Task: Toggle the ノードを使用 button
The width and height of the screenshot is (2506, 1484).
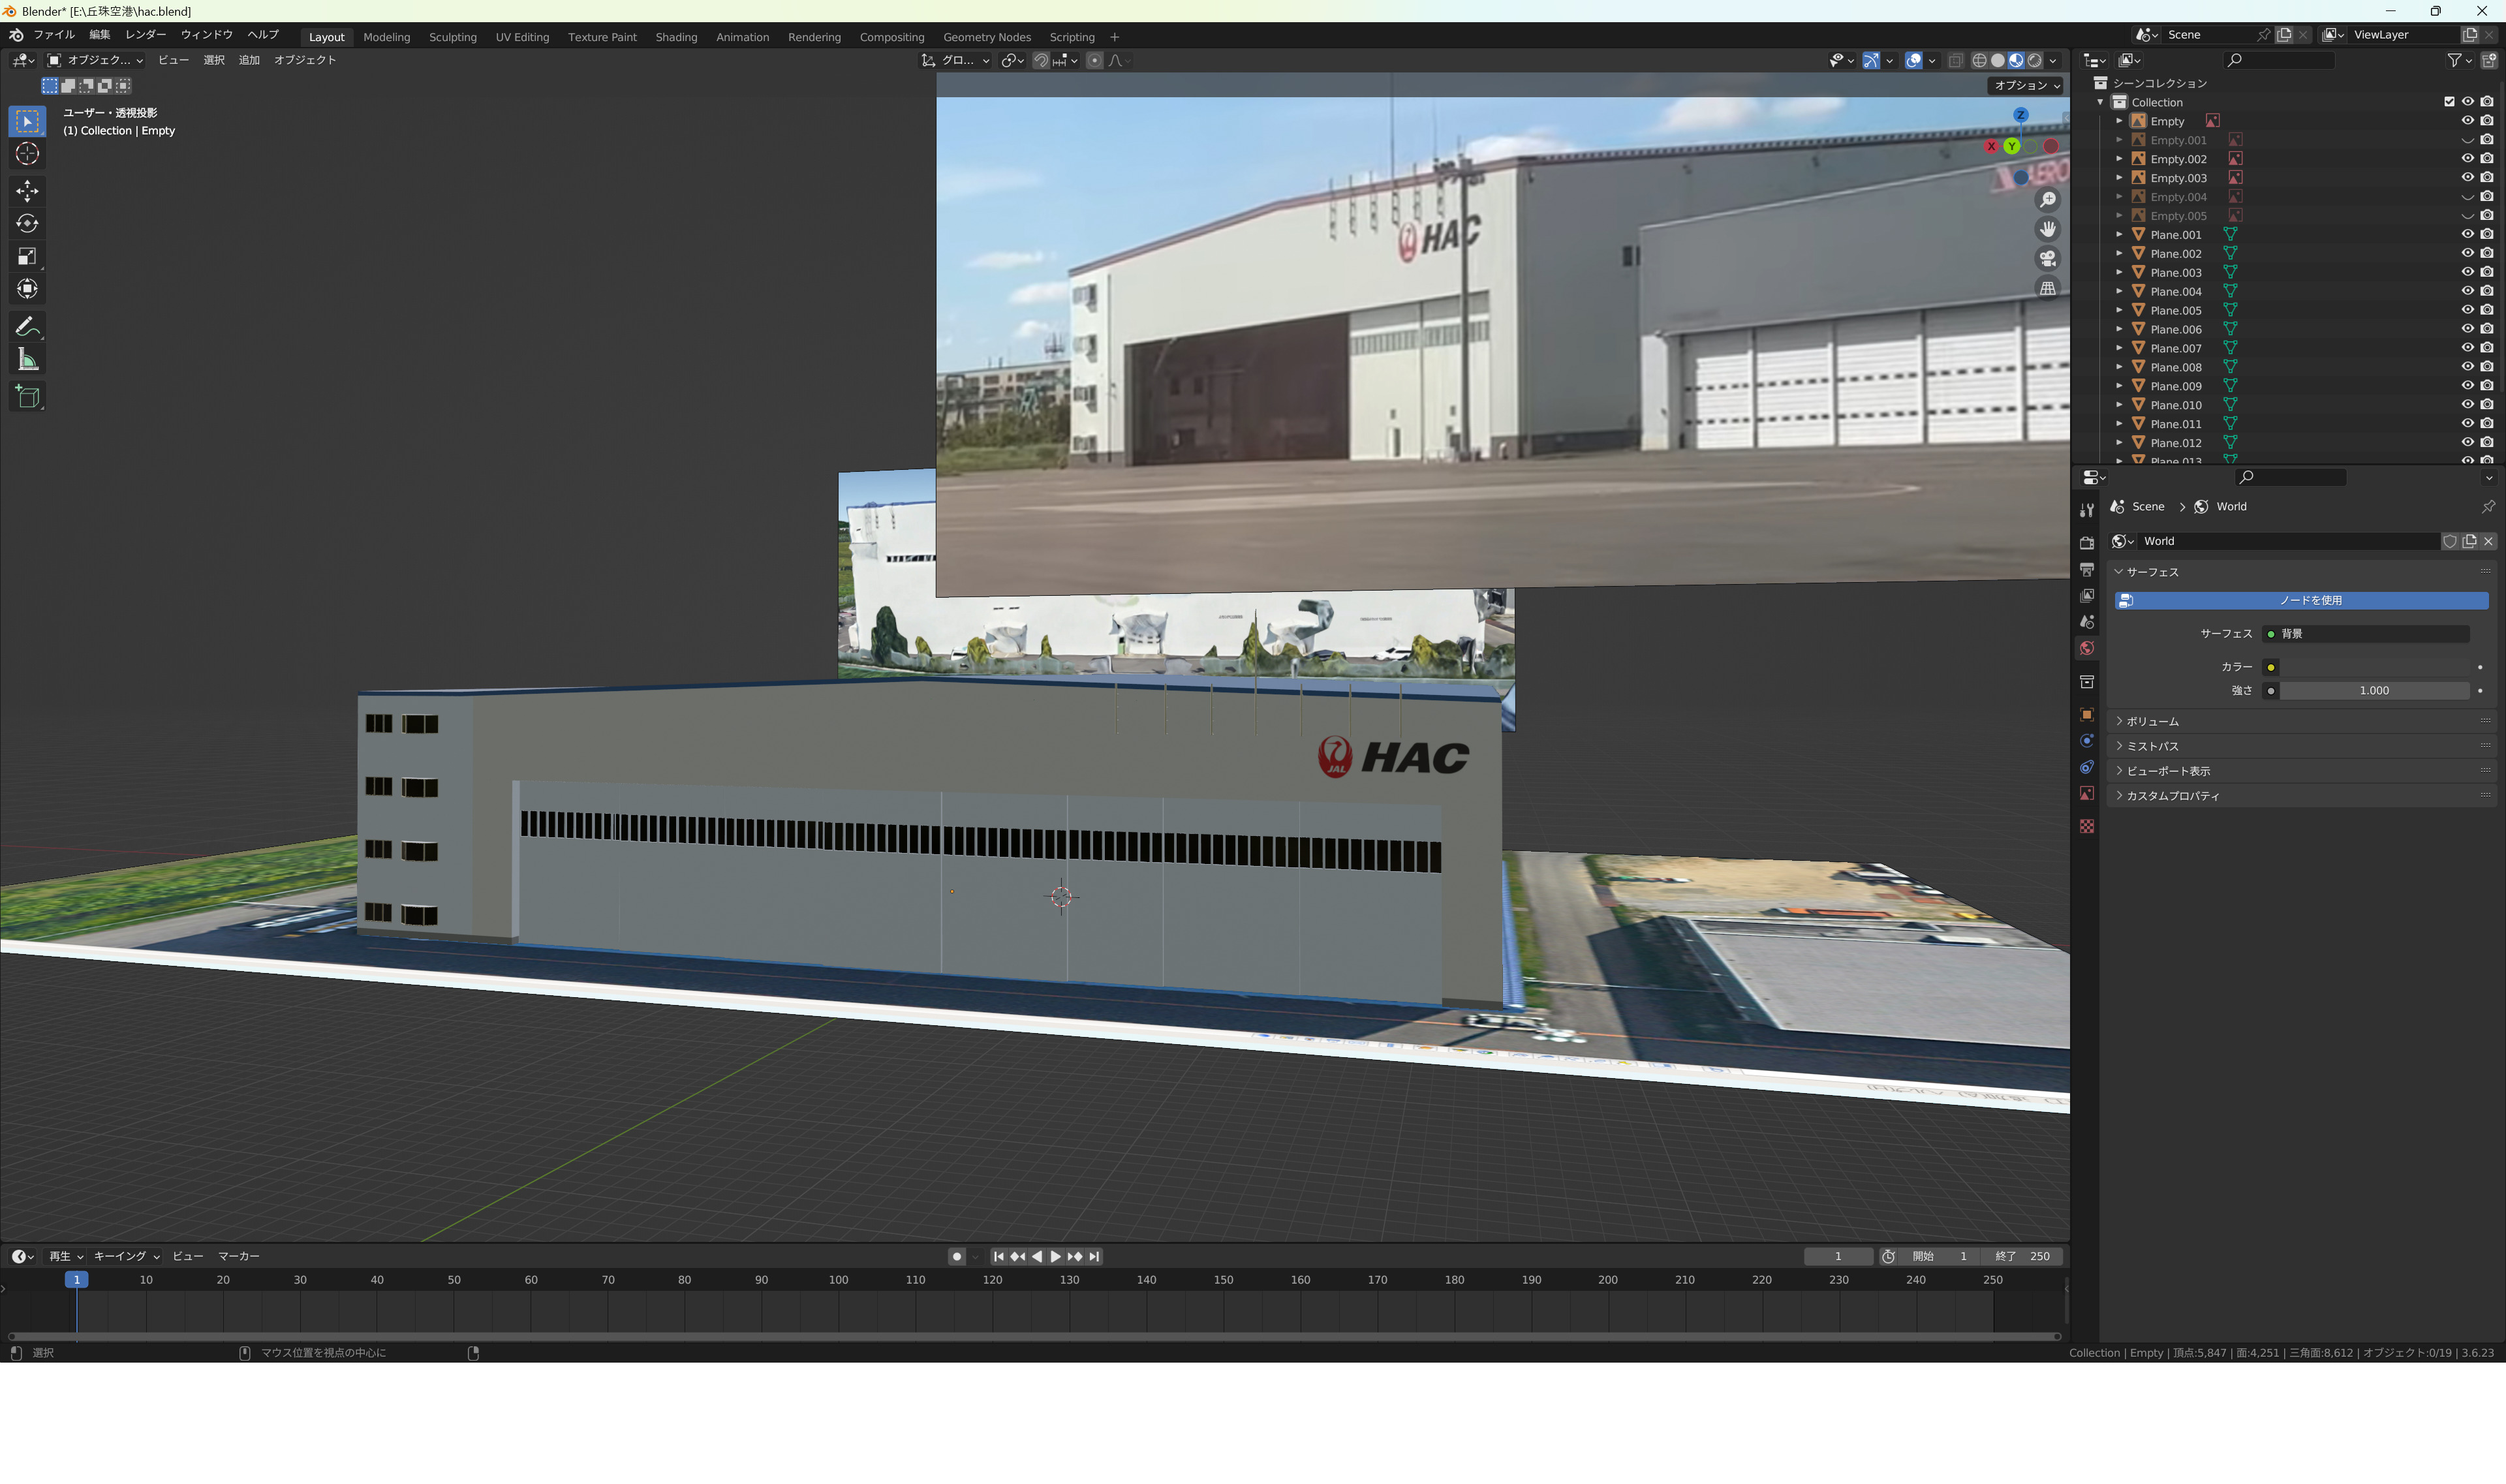Action: (2301, 600)
